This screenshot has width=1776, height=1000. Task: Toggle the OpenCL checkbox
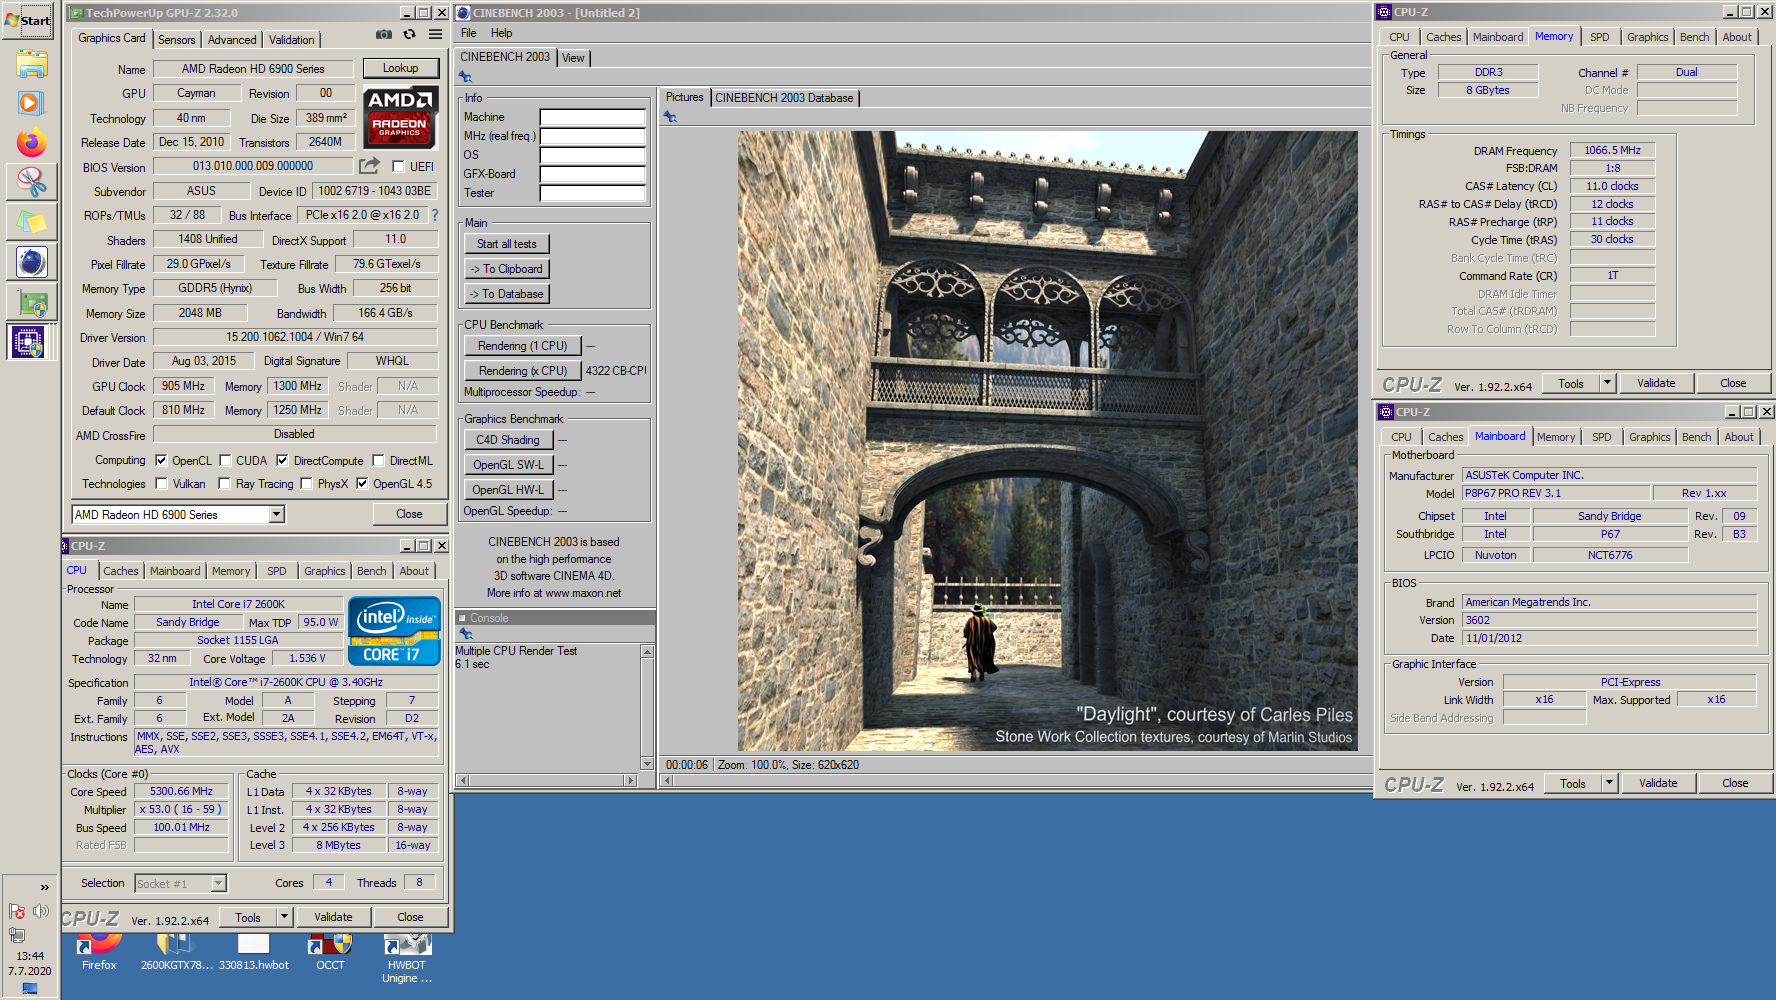pyautogui.click(x=161, y=461)
